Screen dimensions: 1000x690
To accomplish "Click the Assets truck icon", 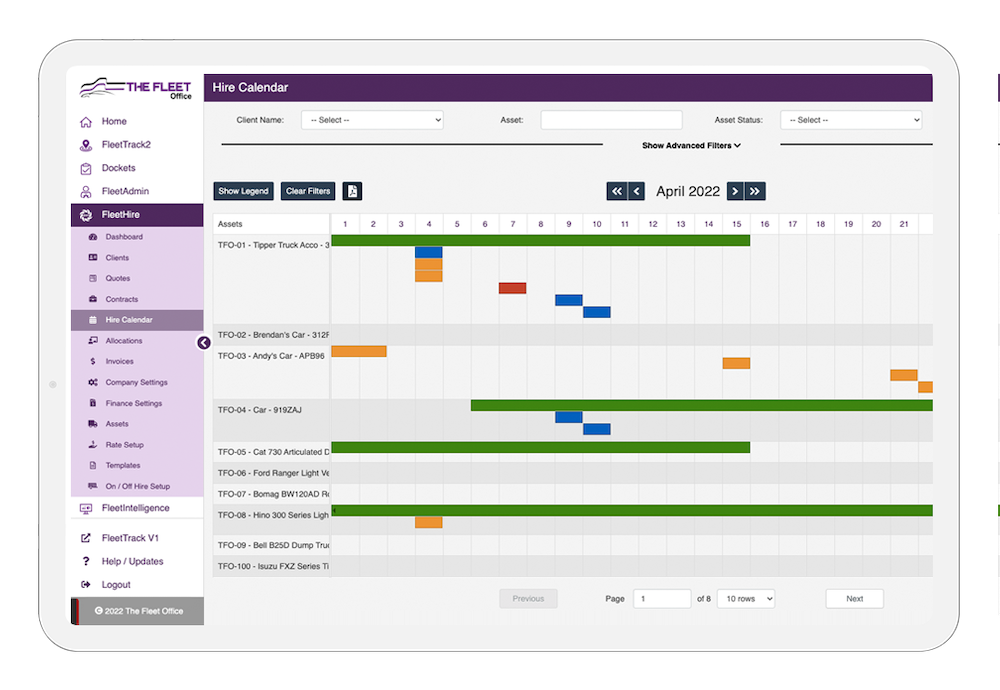I will coord(92,423).
